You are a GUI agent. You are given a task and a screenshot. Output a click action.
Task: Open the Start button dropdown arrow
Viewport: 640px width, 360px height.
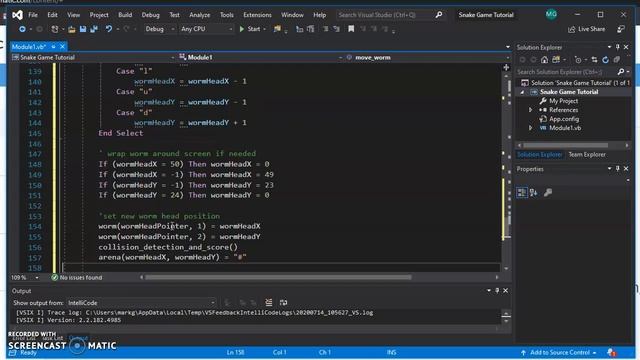click(x=264, y=29)
